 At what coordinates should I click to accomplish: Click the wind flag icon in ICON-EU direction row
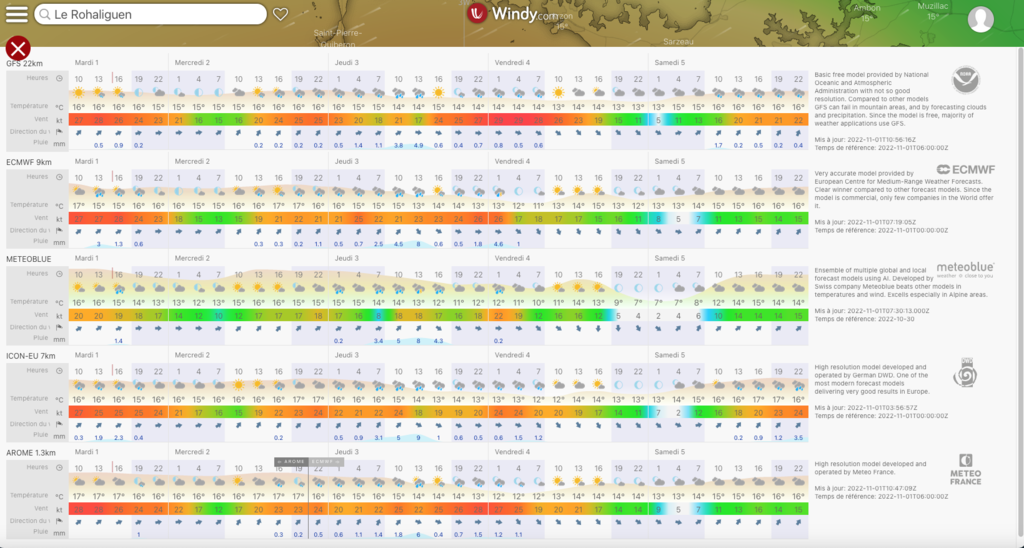59,425
